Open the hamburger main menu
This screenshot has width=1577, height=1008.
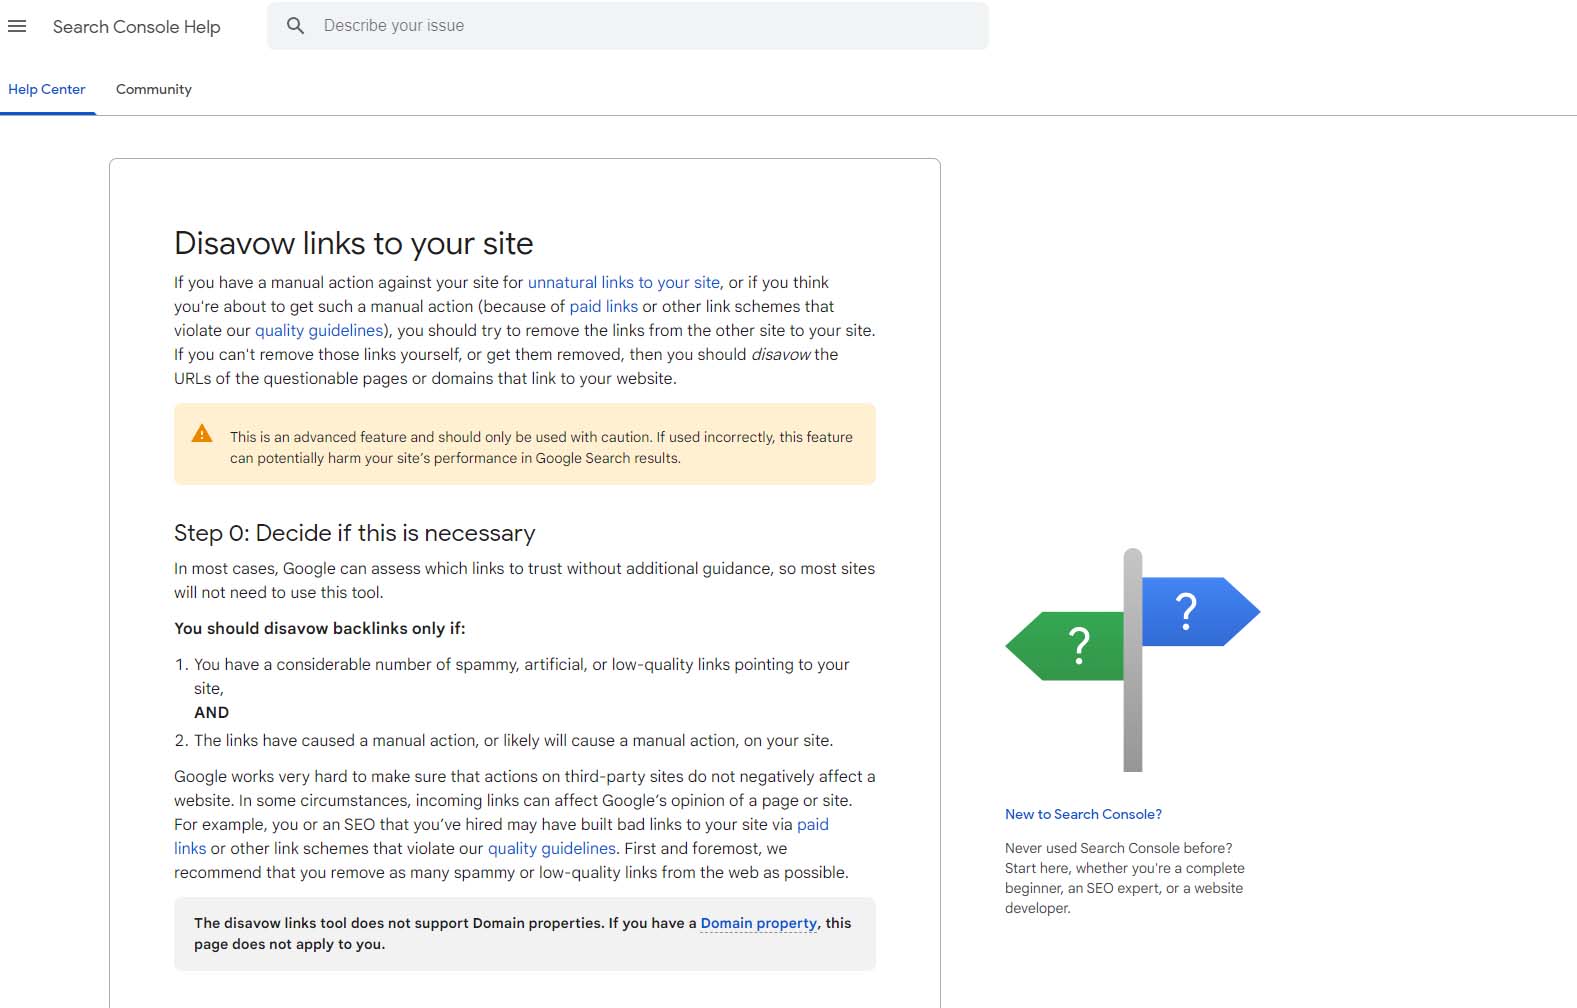coord(17,27)
